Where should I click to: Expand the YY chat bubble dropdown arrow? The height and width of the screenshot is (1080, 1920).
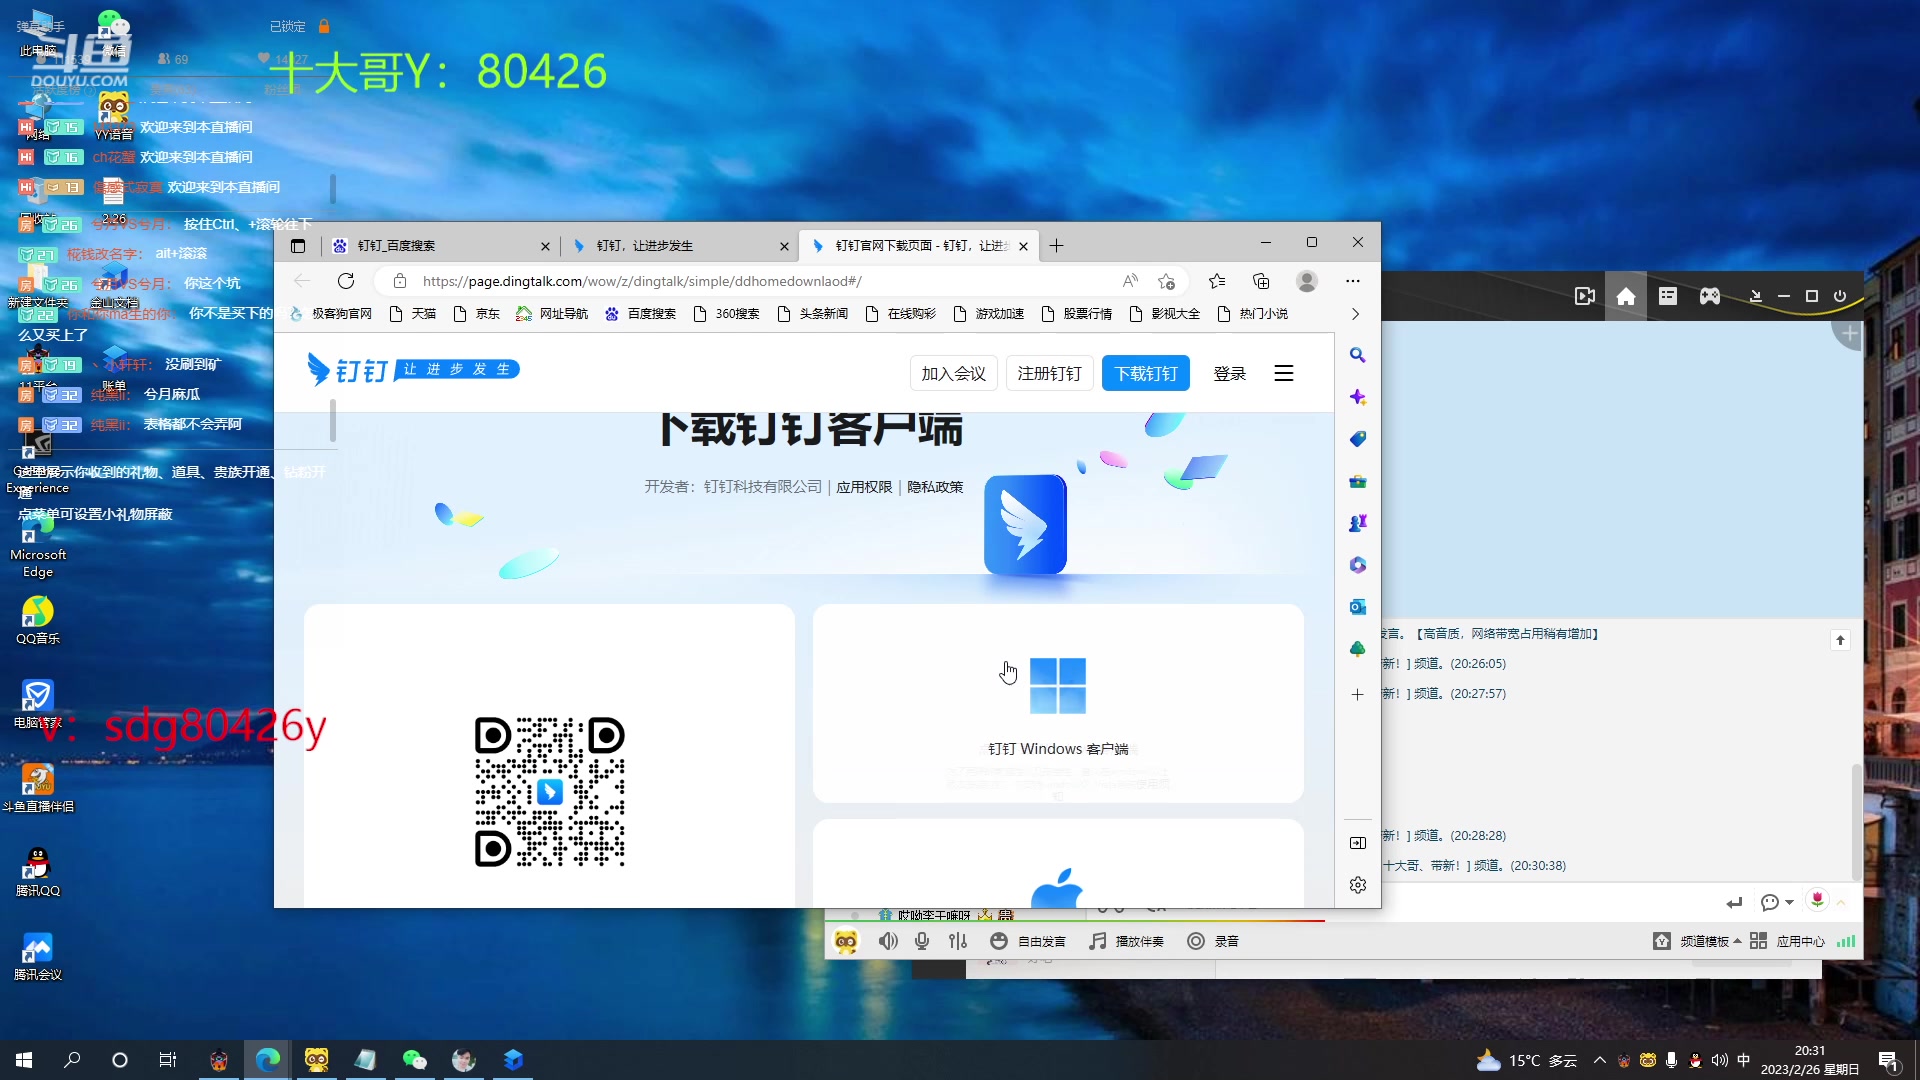coord(1790,902)
